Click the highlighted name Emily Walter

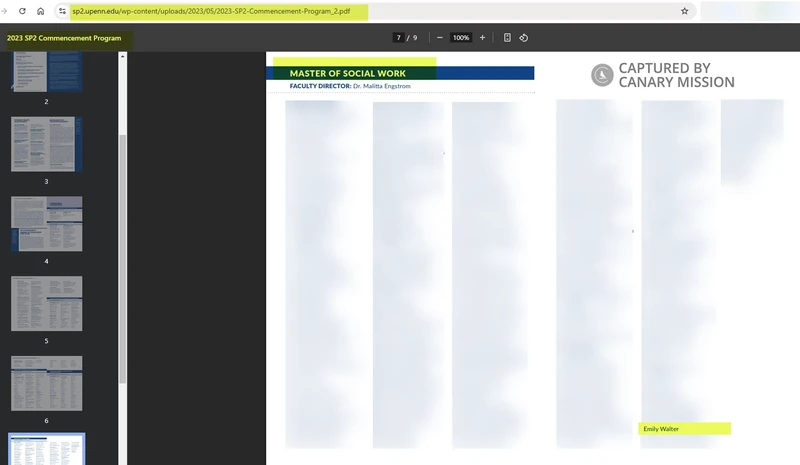point(685,428)
